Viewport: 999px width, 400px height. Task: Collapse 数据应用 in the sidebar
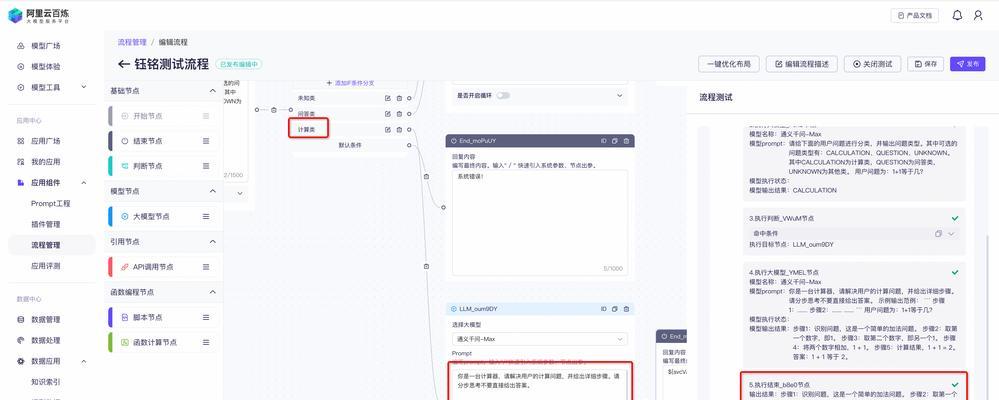pos(83,361)
